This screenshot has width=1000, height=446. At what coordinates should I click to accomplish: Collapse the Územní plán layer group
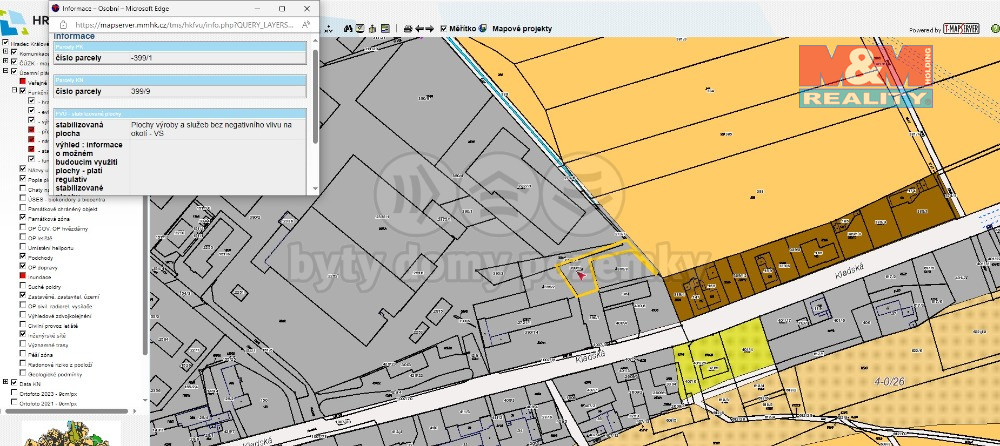point(5,72)
